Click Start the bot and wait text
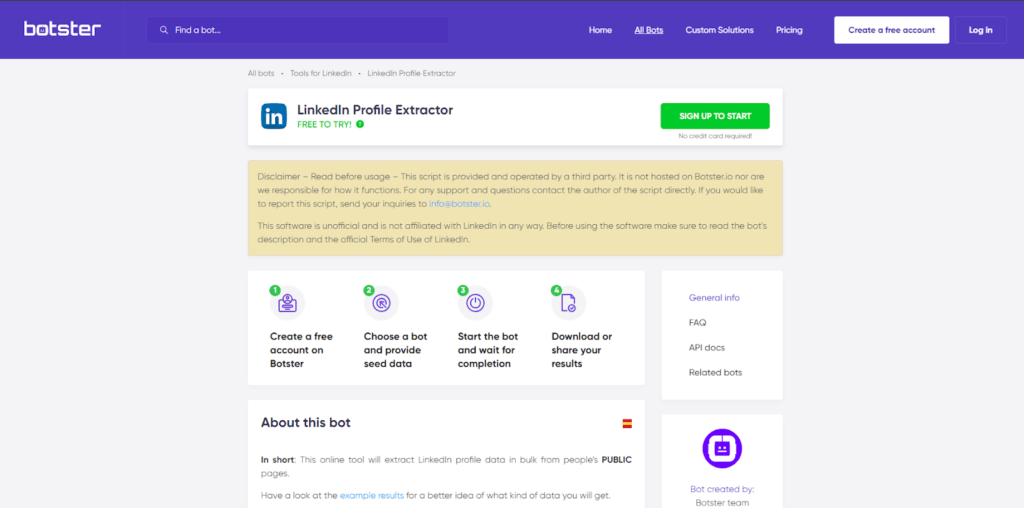The image size is (1024, 508). [x=488, y=350]
